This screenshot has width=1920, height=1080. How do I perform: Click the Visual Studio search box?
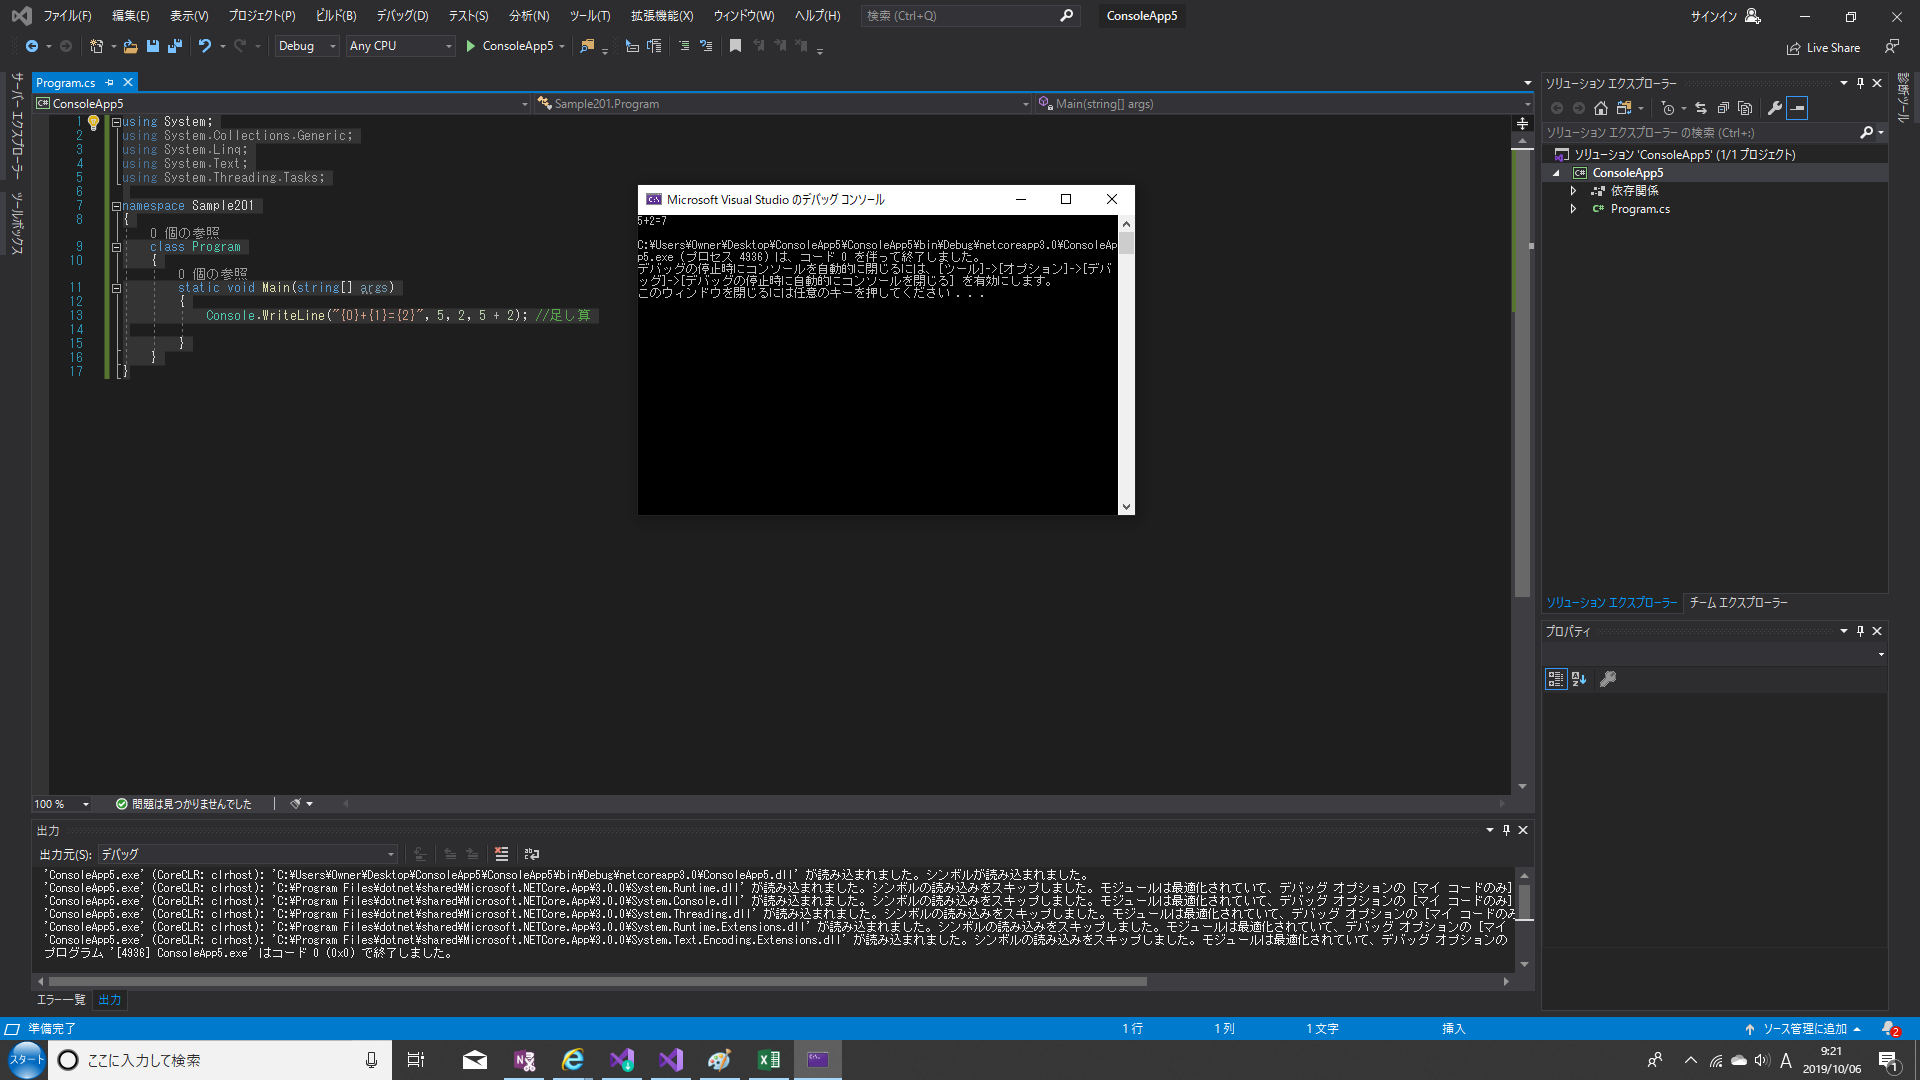(x=970, y=16)
